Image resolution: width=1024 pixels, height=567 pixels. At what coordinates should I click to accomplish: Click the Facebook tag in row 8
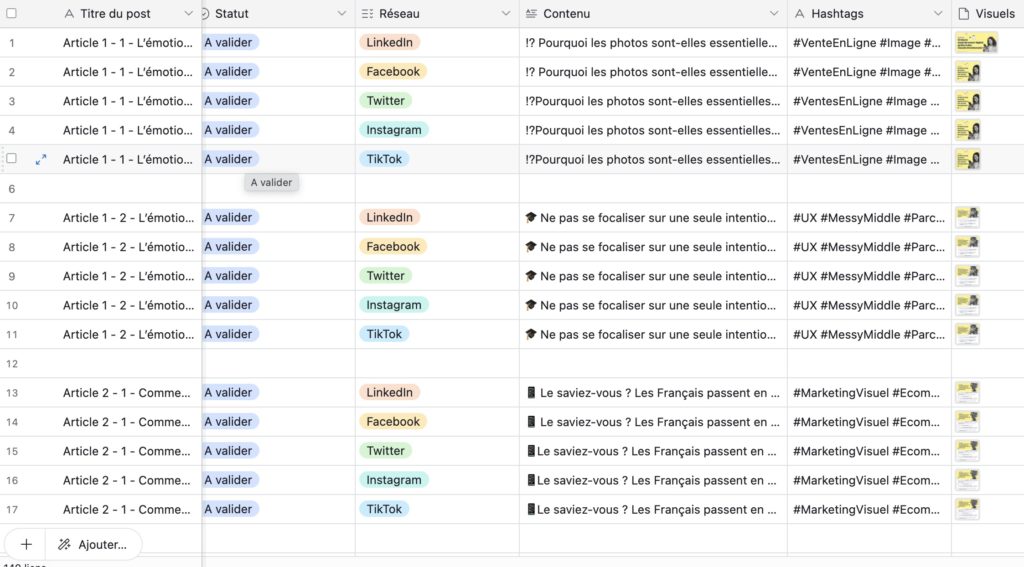tap(393, 247)
